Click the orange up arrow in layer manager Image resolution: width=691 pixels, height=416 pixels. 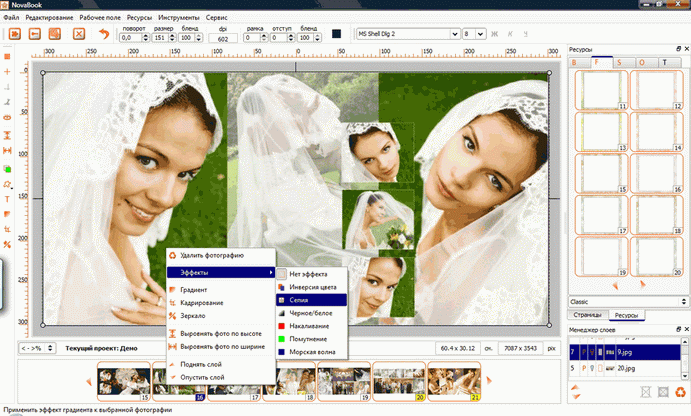point(575,387)
